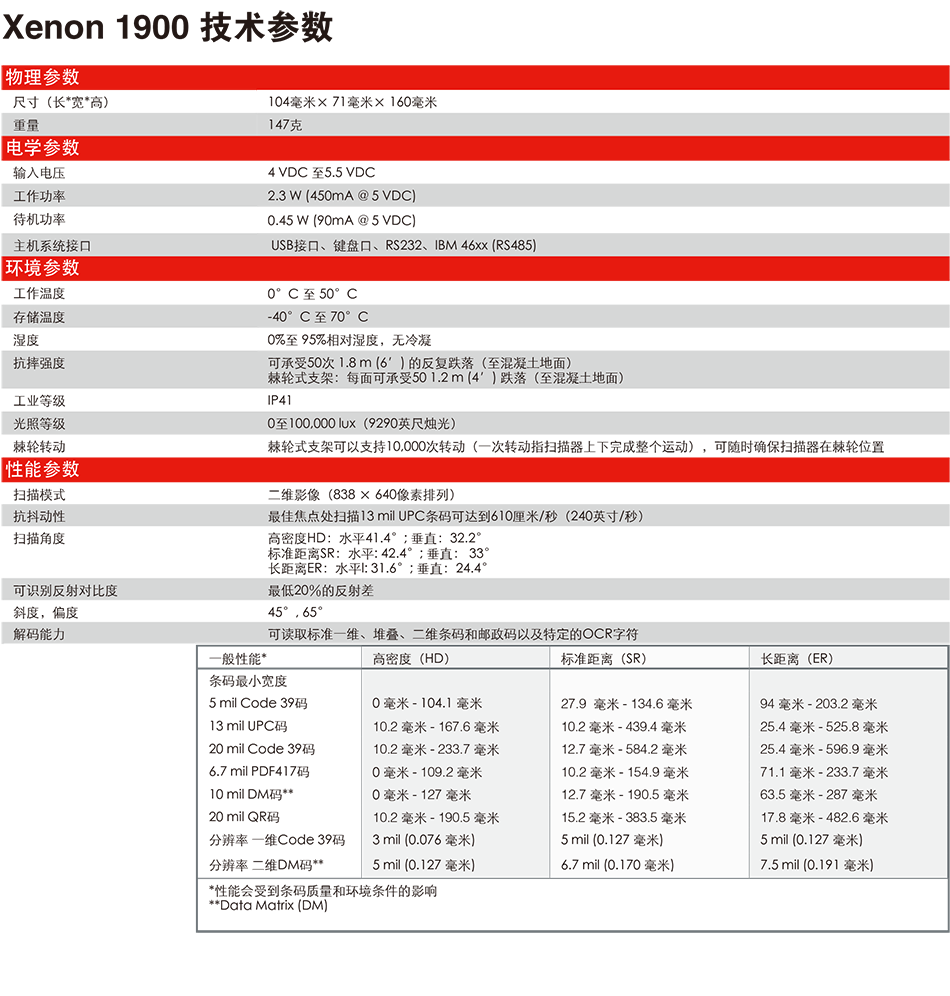Screen dimensions: 950x996
Task: Select the '环境参数' section header
Action: [x=475, y=268]
